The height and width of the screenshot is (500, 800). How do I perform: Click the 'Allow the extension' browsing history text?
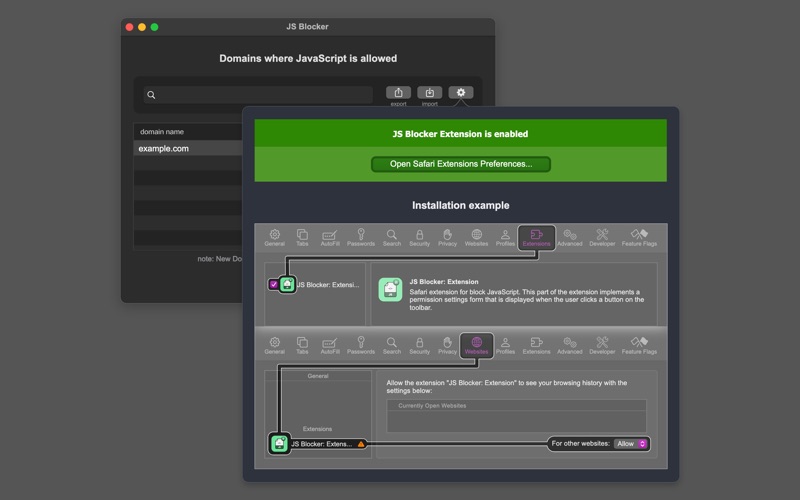[x=507, y=387]
